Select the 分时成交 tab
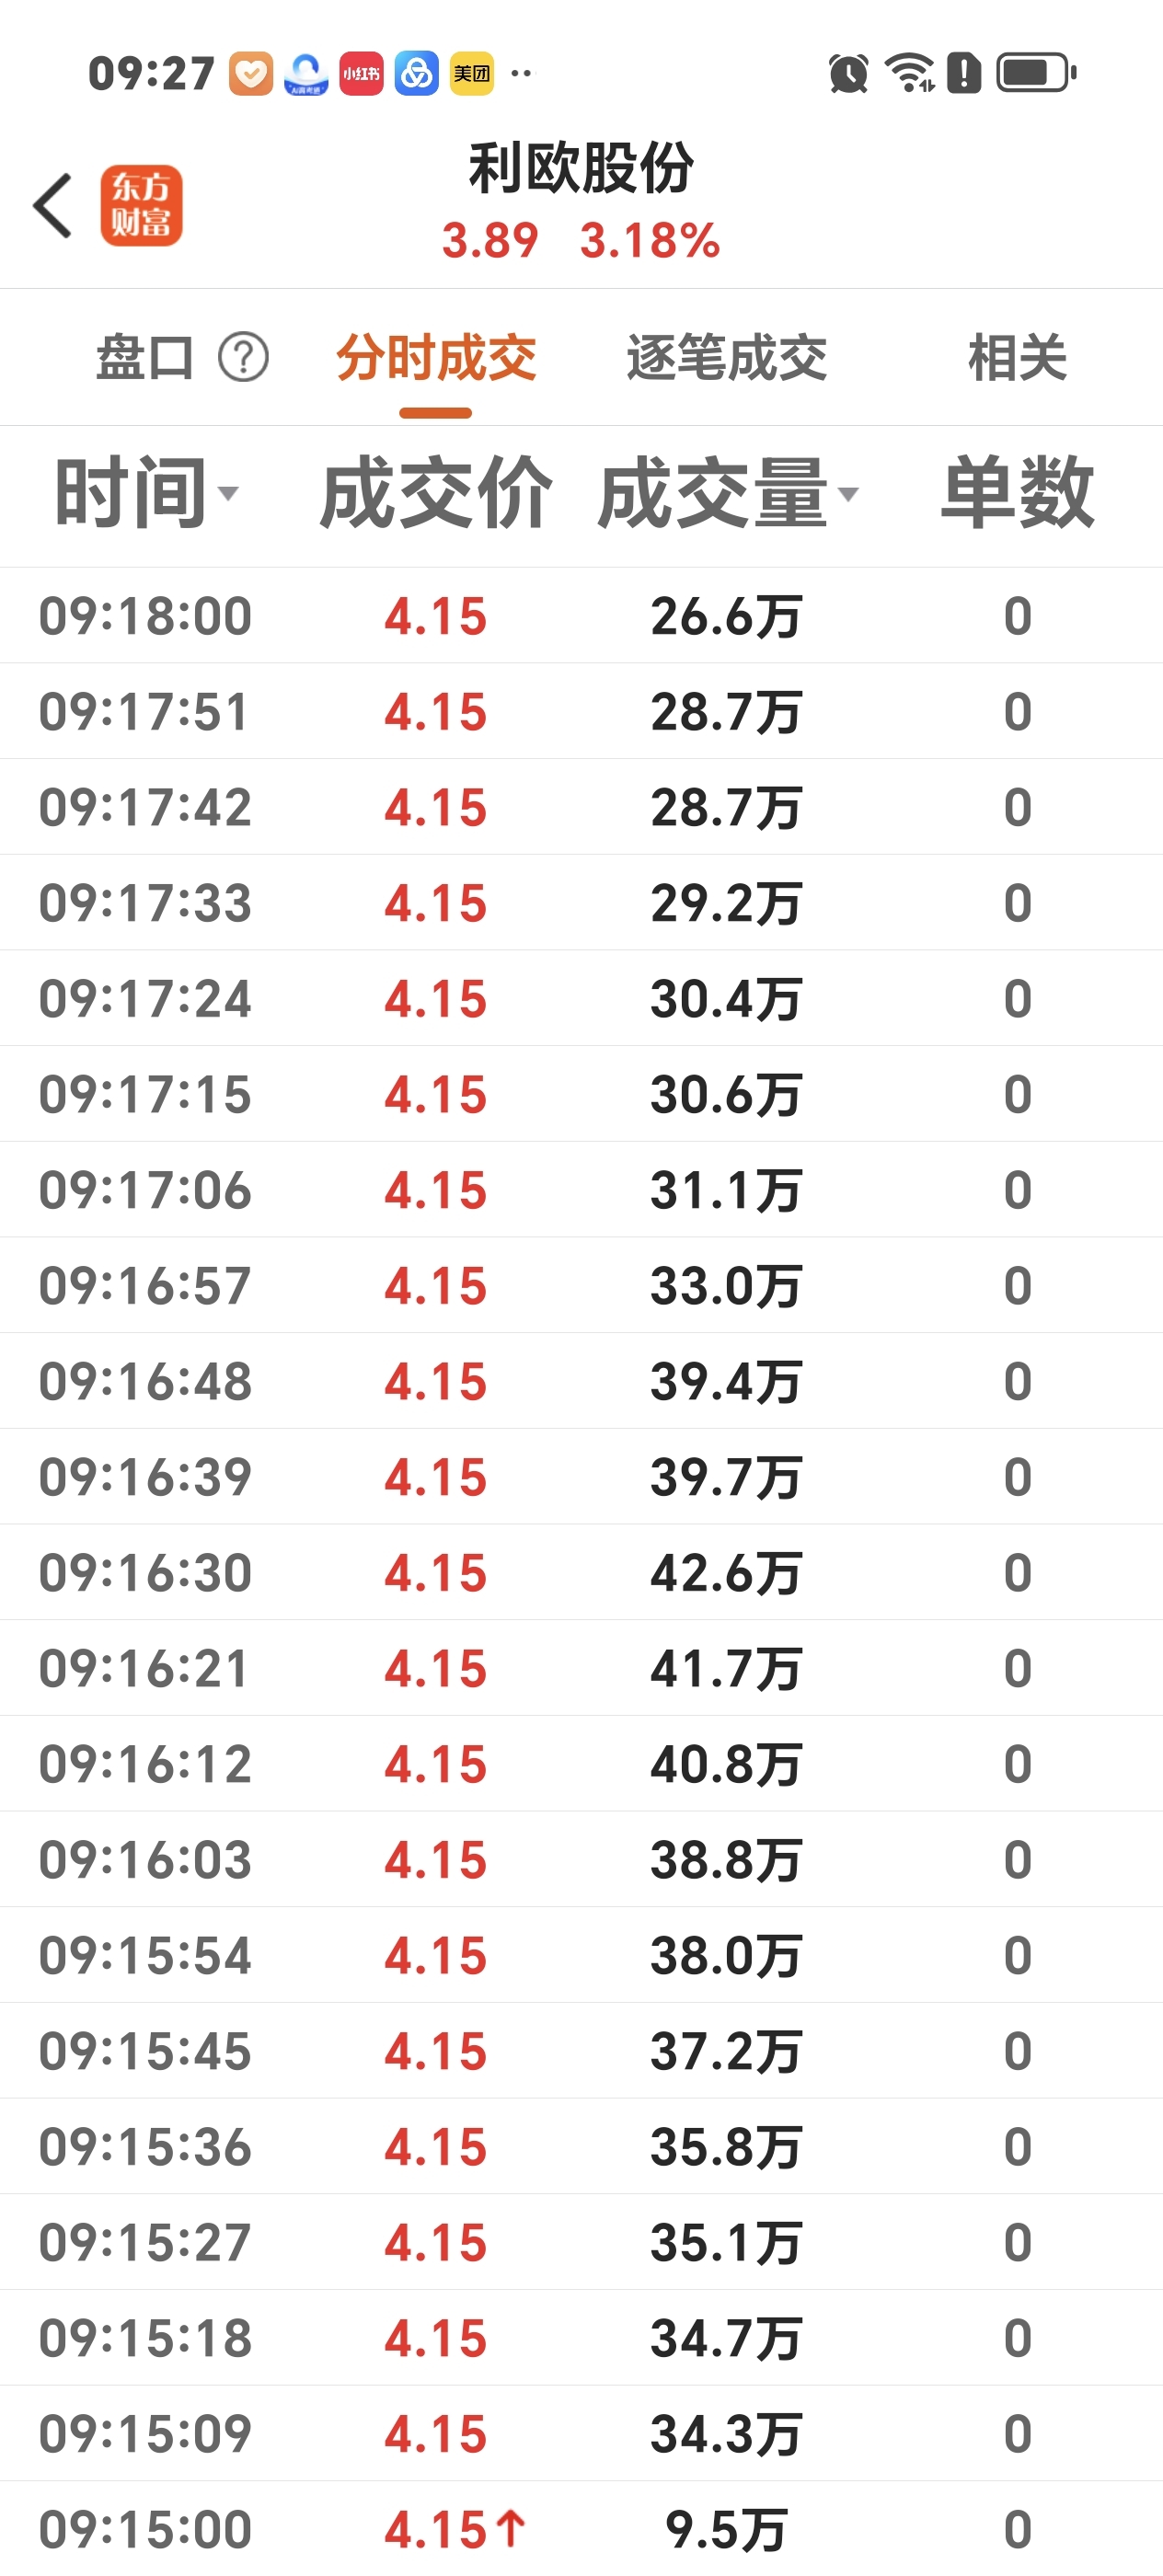Screen dimensions: 1163x2576 point(436,358)
